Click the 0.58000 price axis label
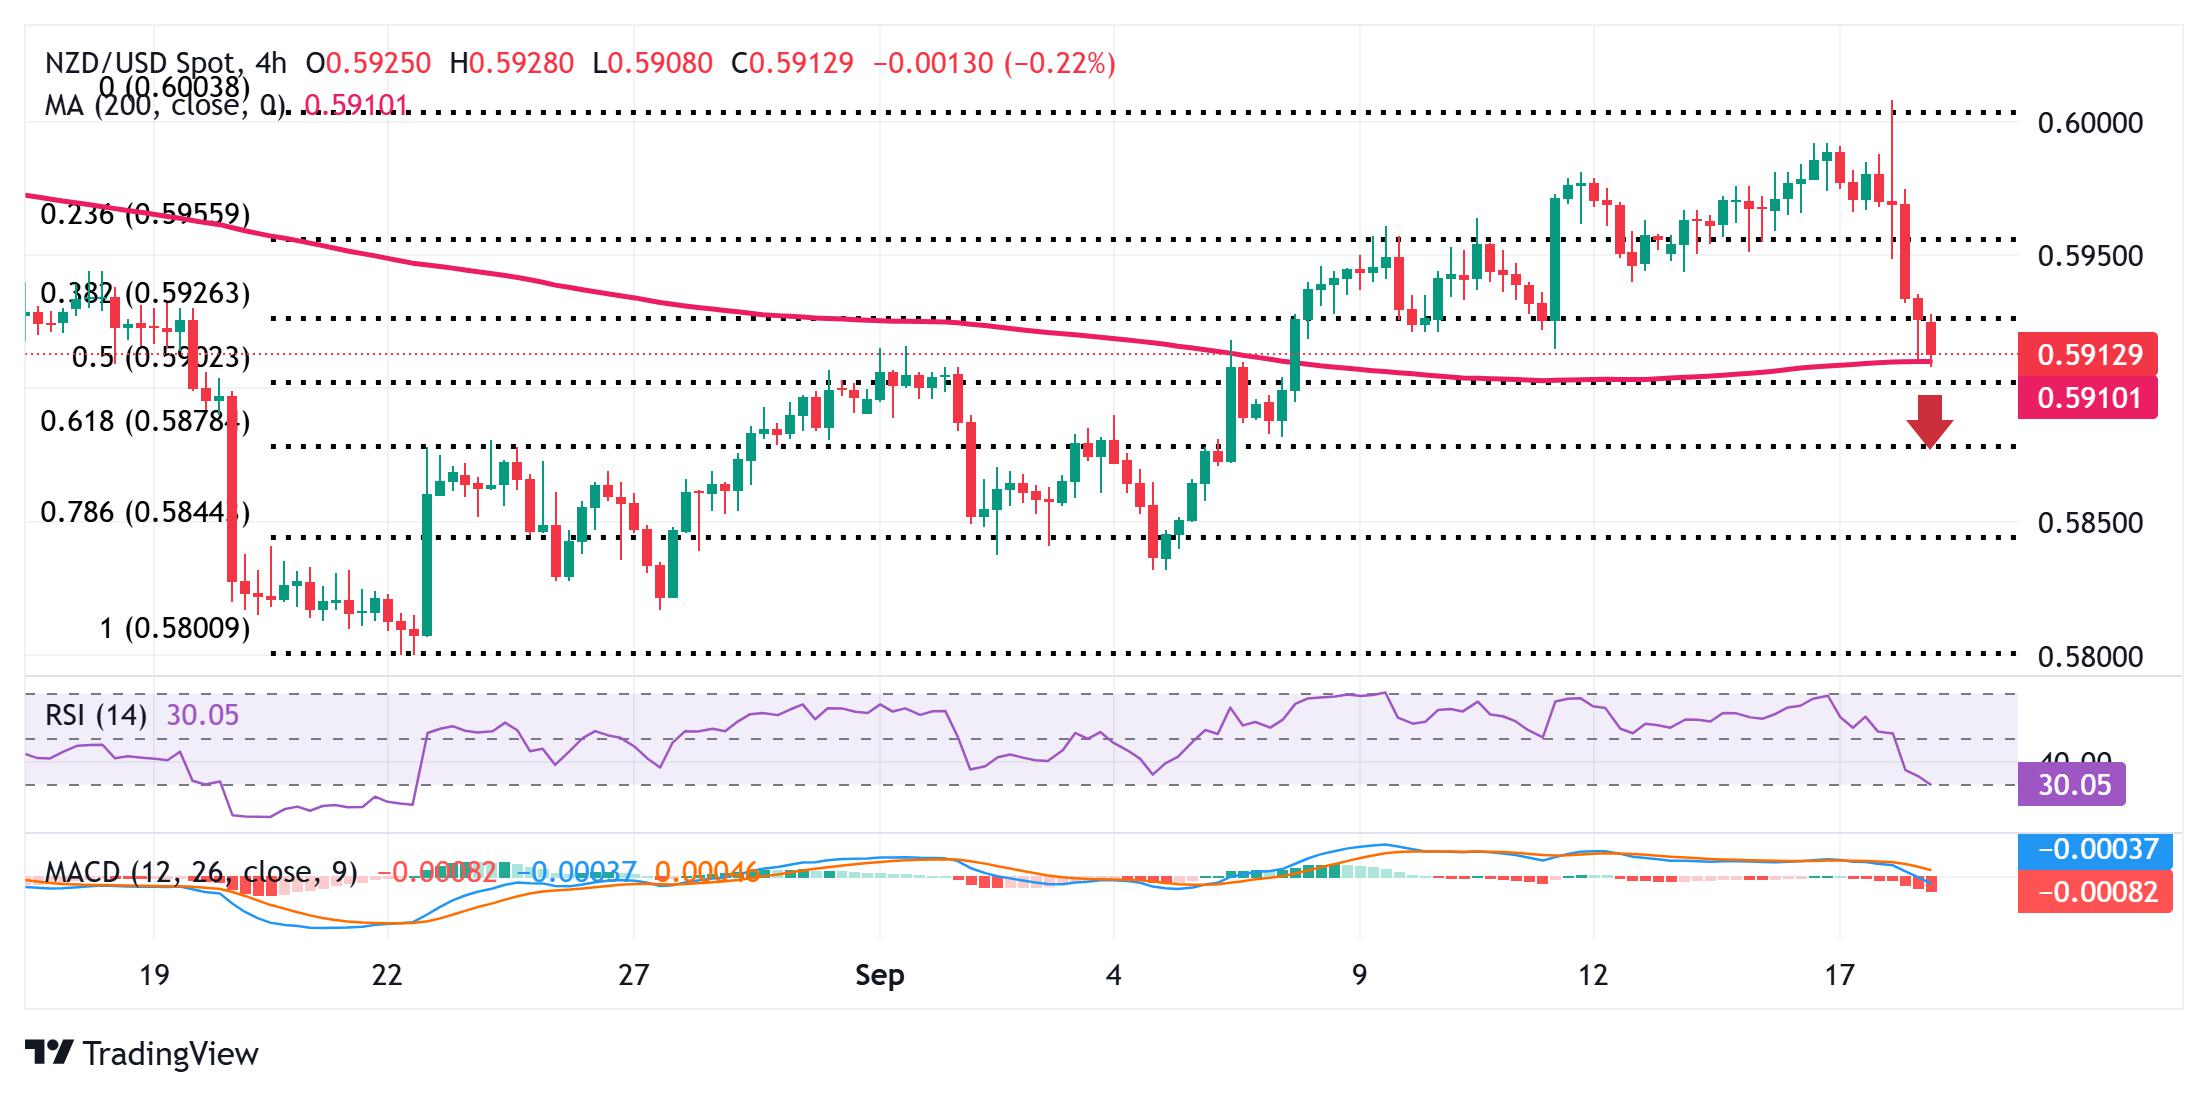This screenshot has width=2208, height=1097. tap(2090, 657)
